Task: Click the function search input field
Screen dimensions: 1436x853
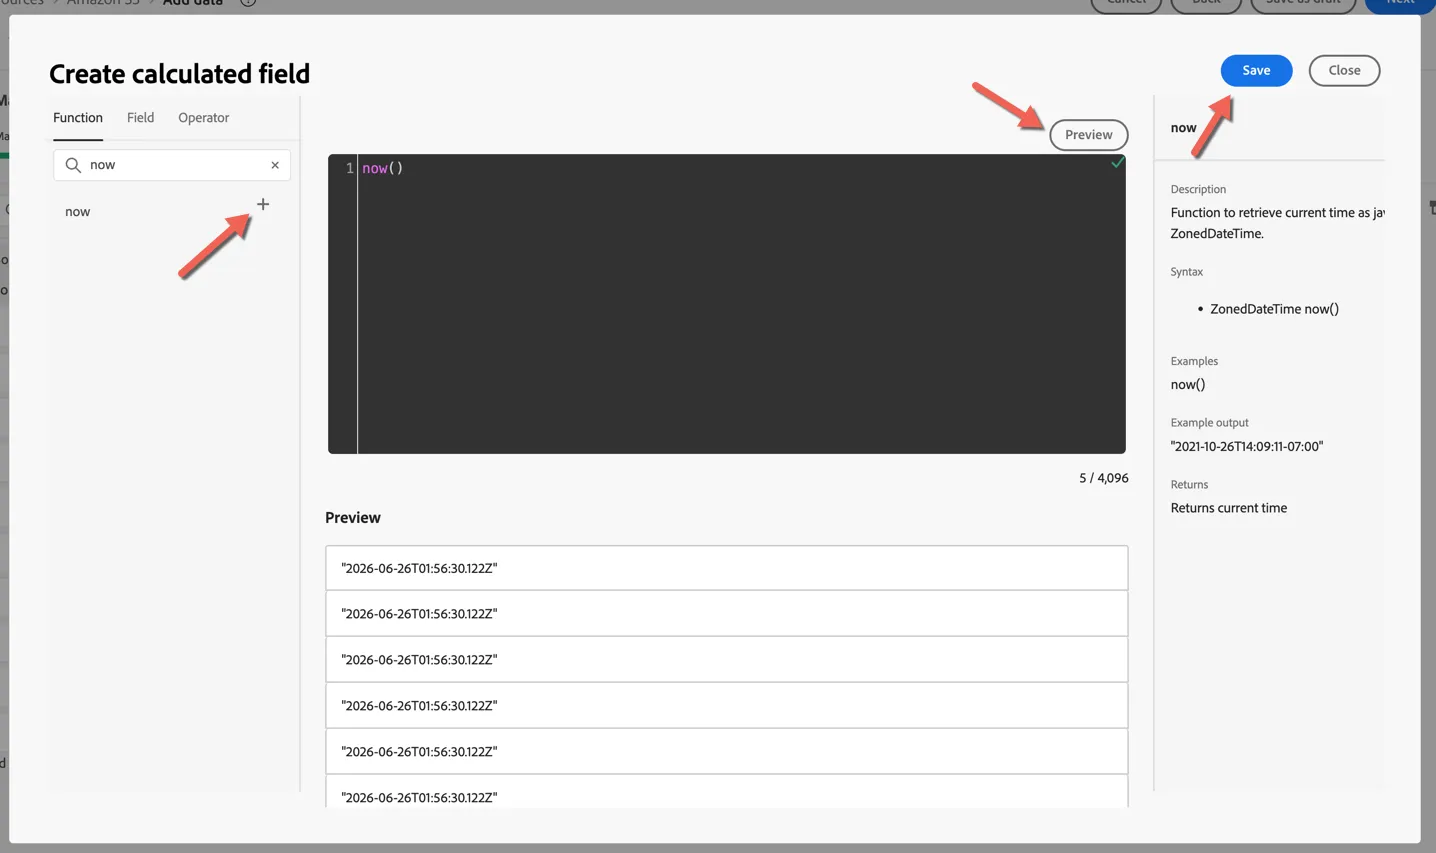Action: (x=172, y=165)
